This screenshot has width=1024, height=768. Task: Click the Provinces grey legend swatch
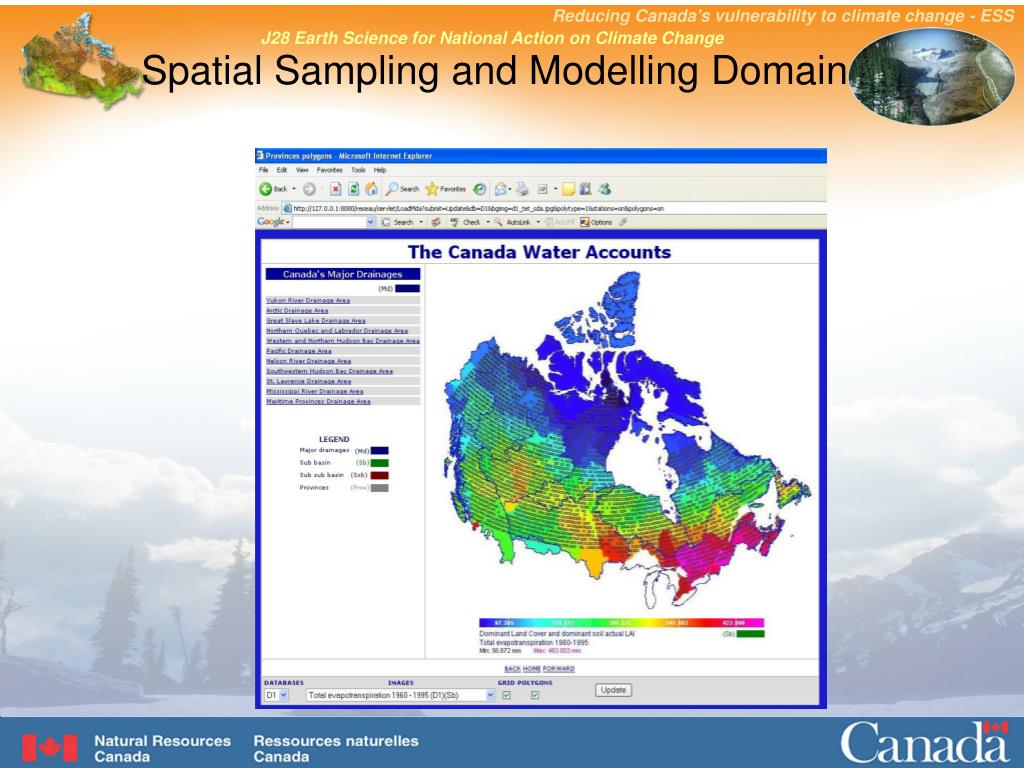pyautogui.click(x=379, y=488)
